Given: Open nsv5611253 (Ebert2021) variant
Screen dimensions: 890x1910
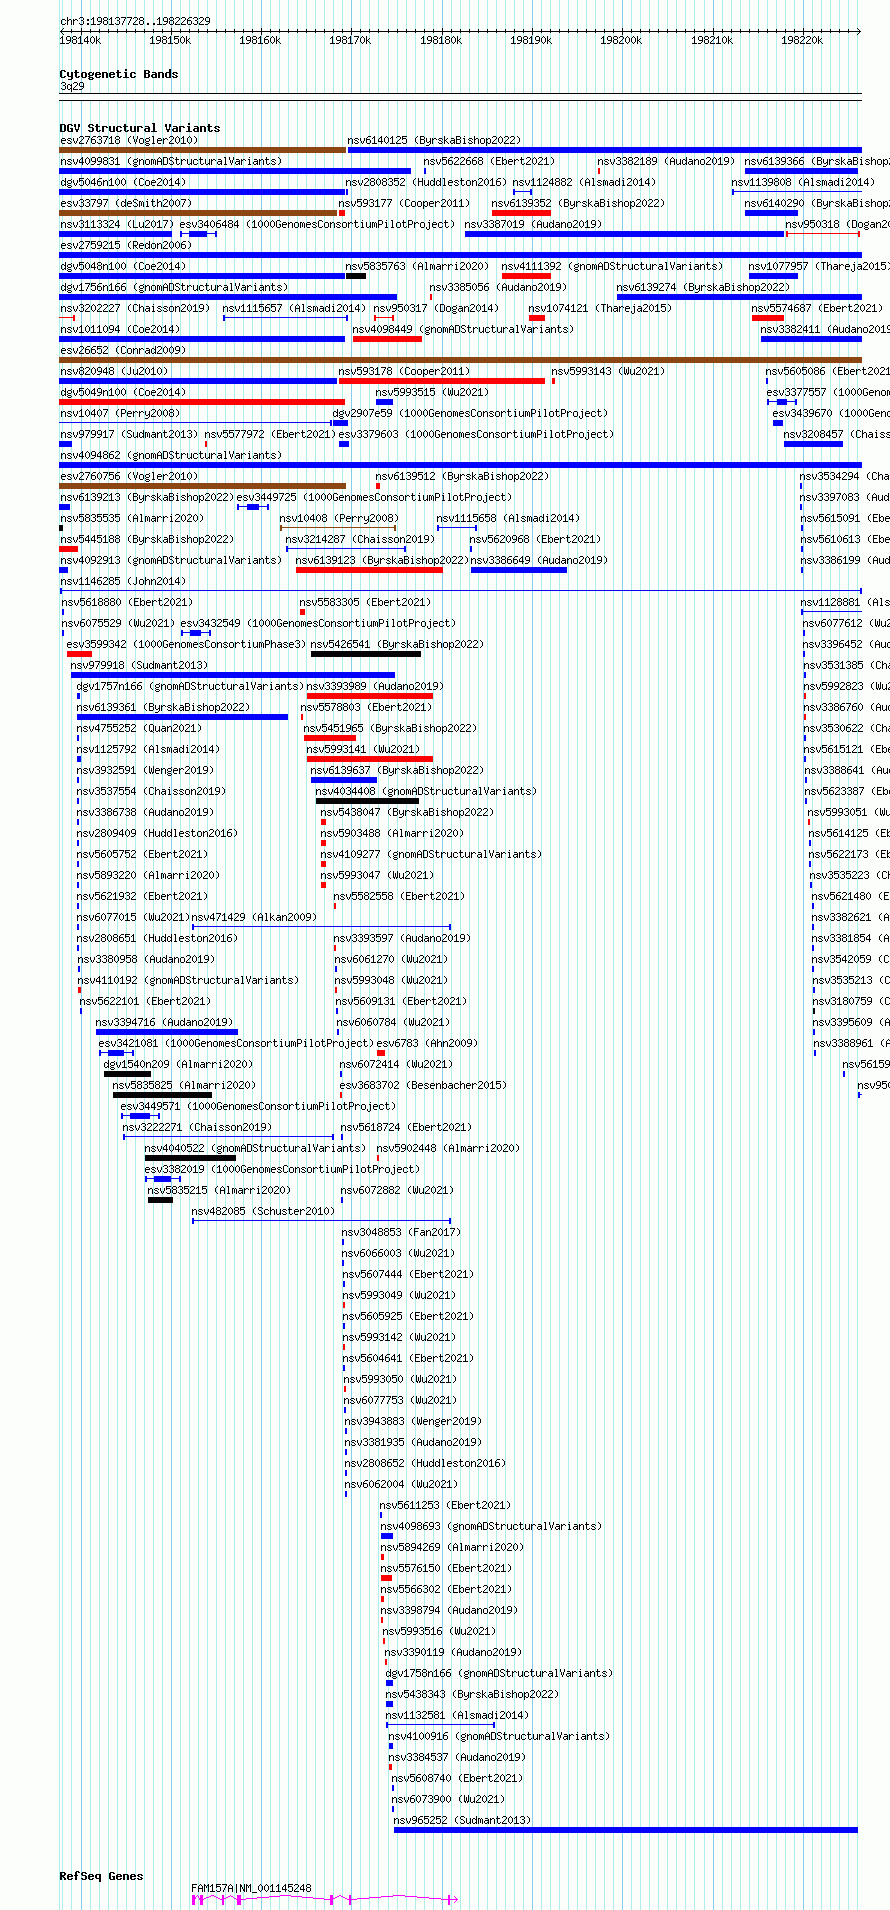Looking at the screenshot, I should (445, 1505).
